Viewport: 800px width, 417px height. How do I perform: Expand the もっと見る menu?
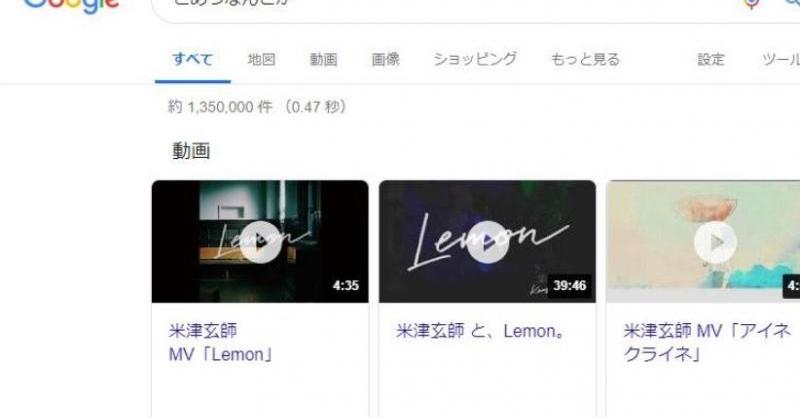tap(585, 59)
